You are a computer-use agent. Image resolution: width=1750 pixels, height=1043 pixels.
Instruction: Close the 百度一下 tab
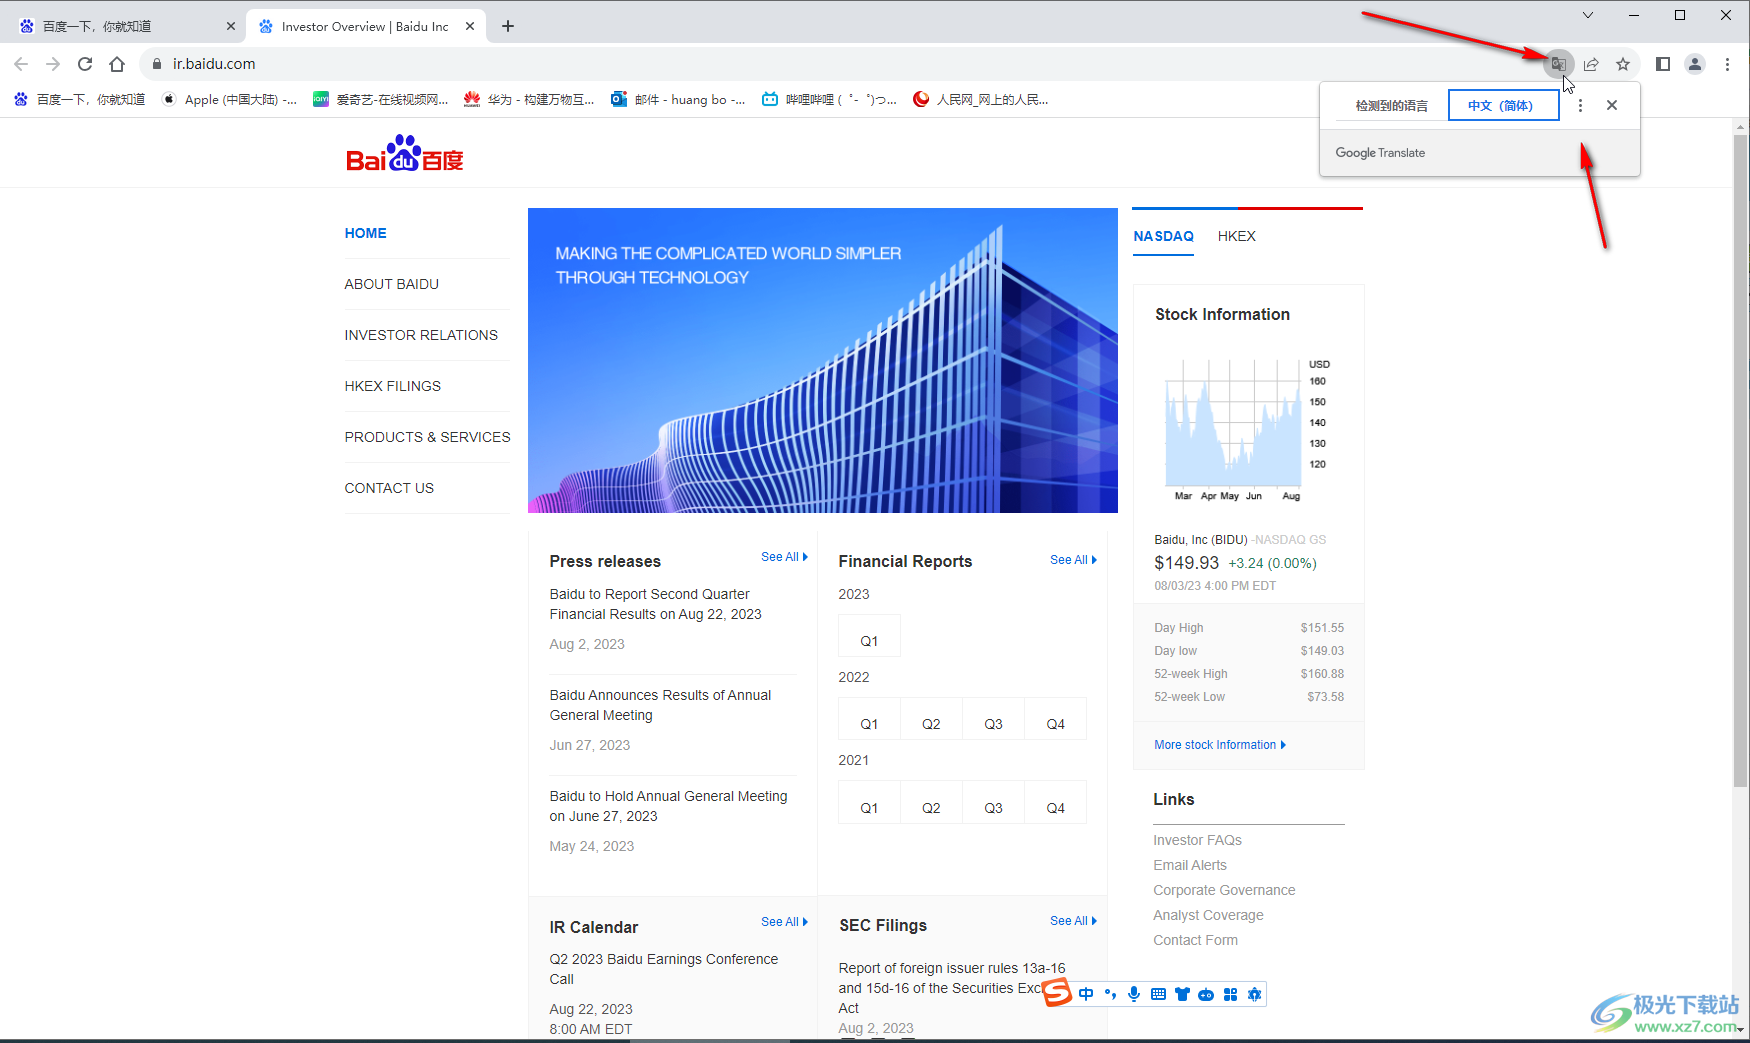(x=231, y=26)
